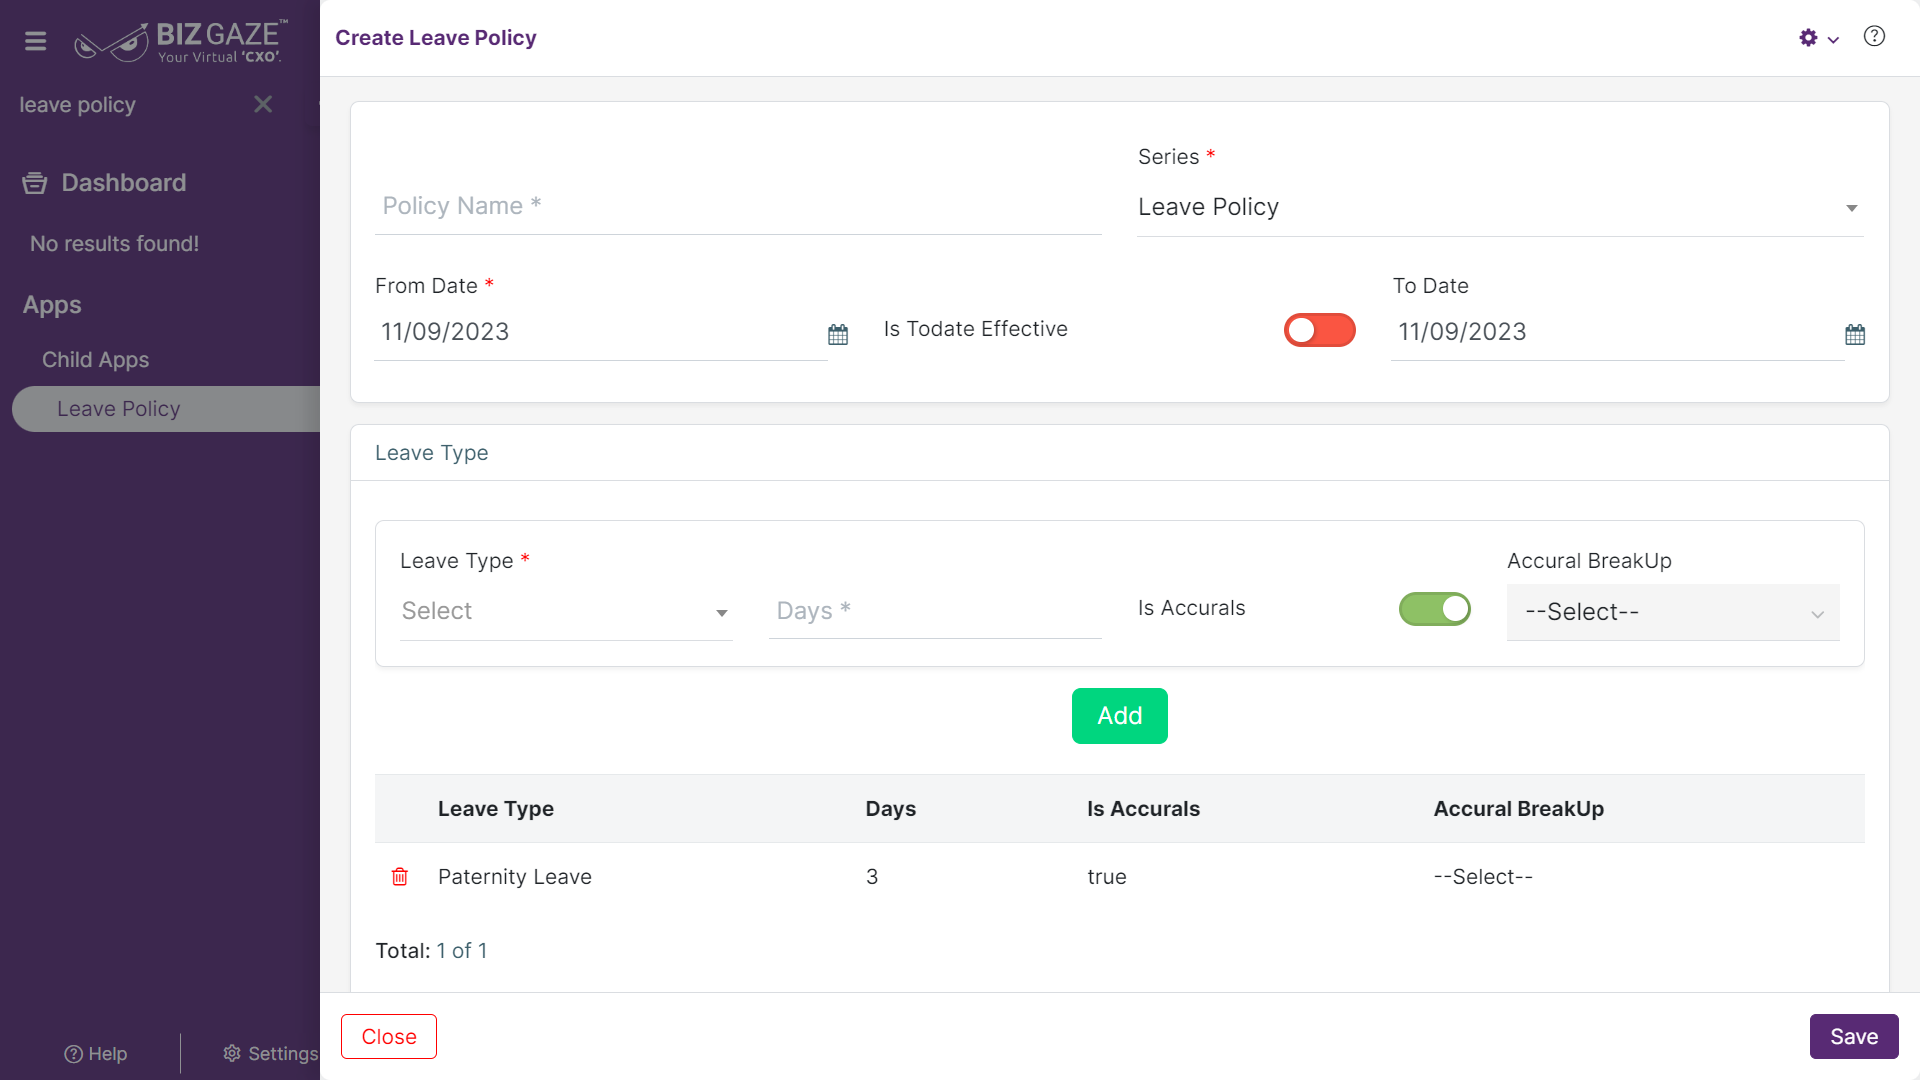Click '--Select--' cell in Paternity Leave row
This screenshot has height=1080, width=1920.
[x=1483, y=877]
